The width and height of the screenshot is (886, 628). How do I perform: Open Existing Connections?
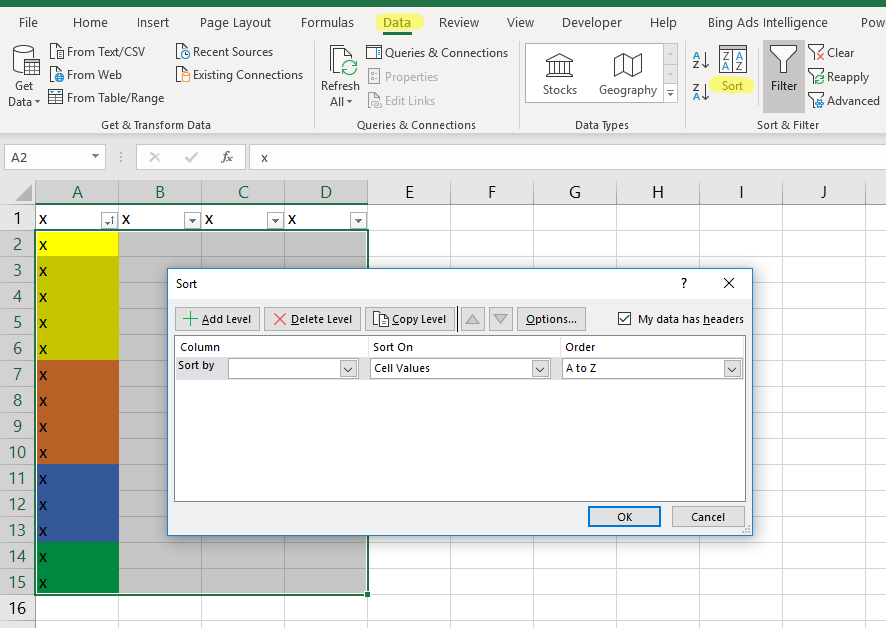[239, 75]
